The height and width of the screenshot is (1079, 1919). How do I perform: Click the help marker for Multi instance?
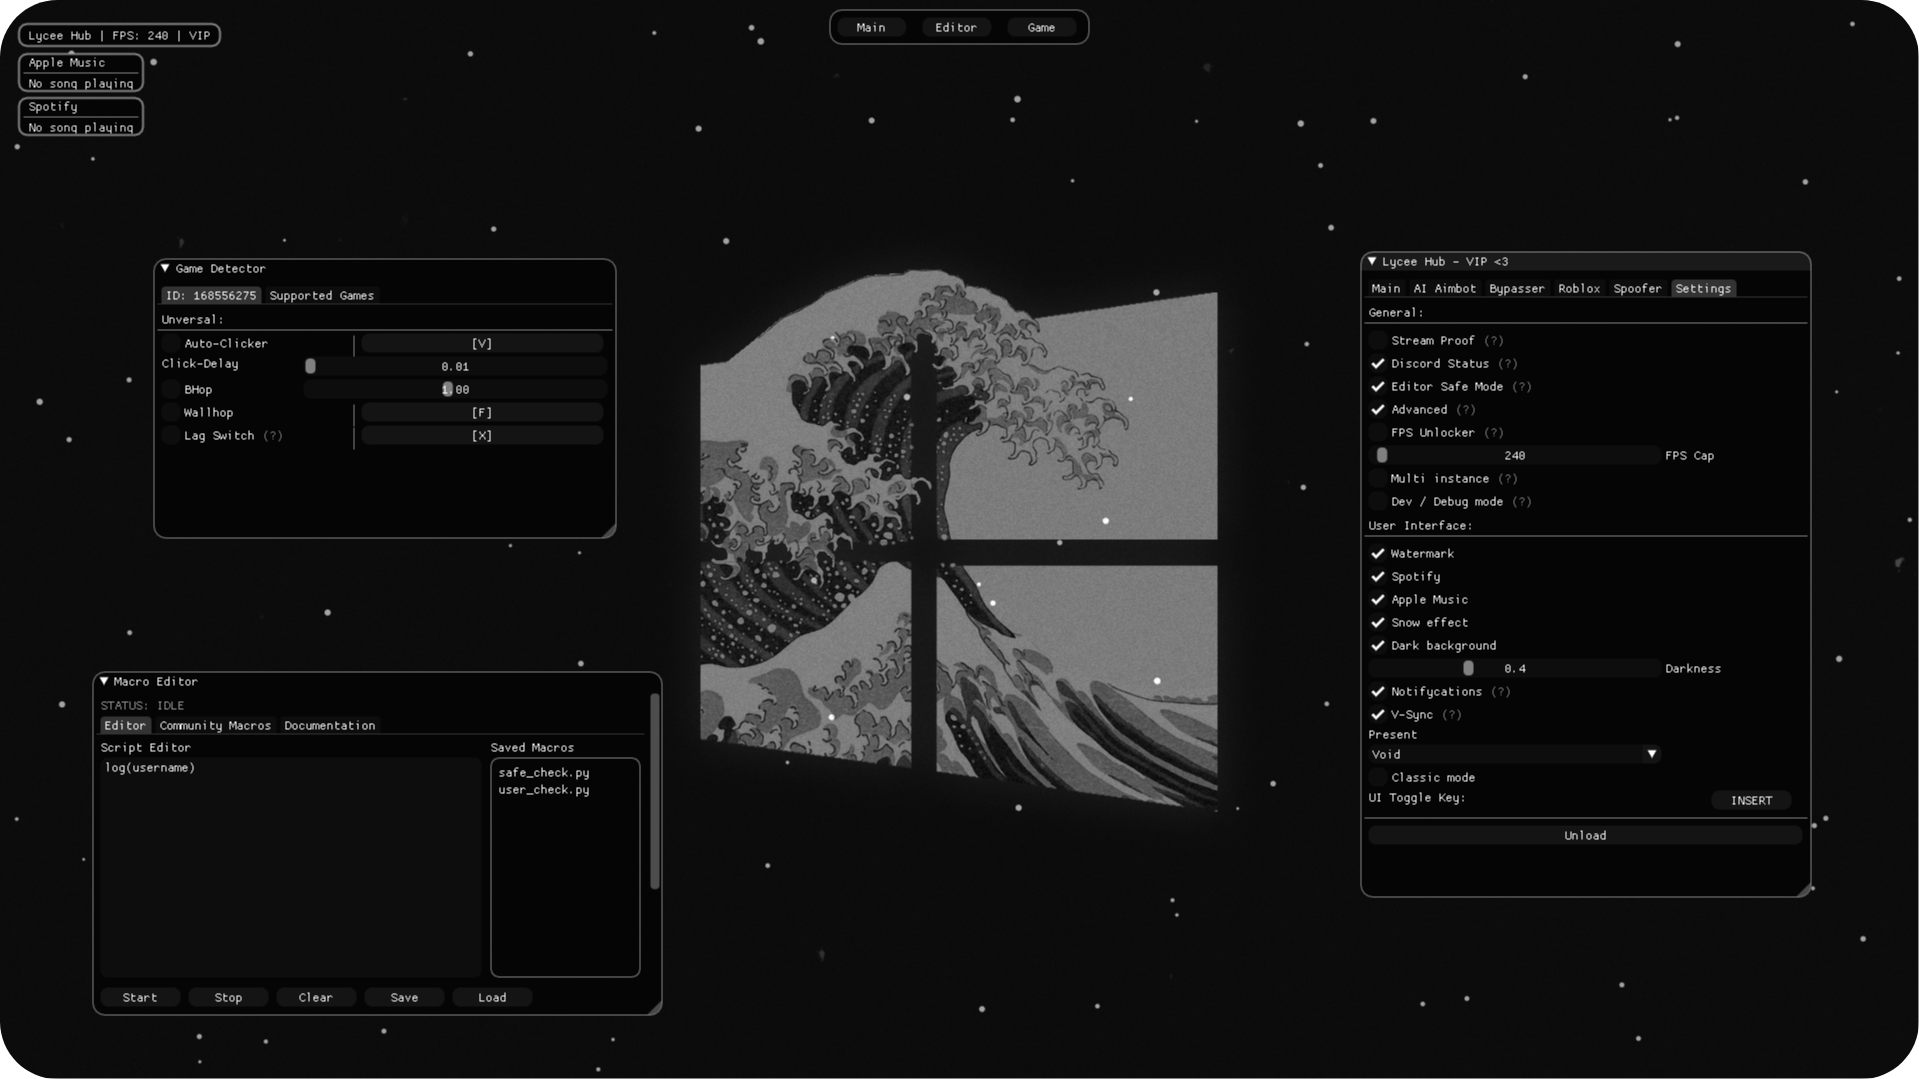[x=1508, y=479]
